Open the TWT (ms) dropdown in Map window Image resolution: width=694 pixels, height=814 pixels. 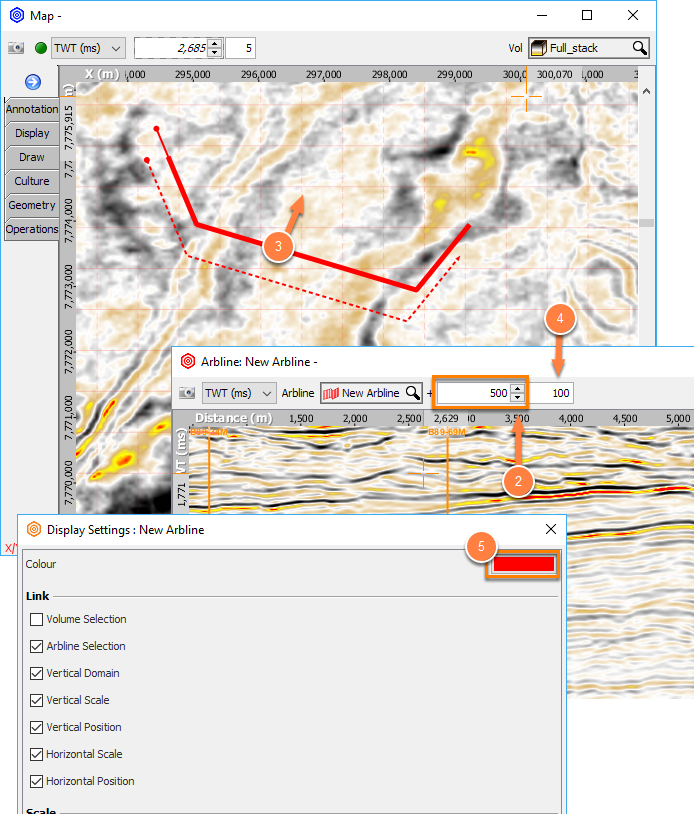[x=88, y=48]
